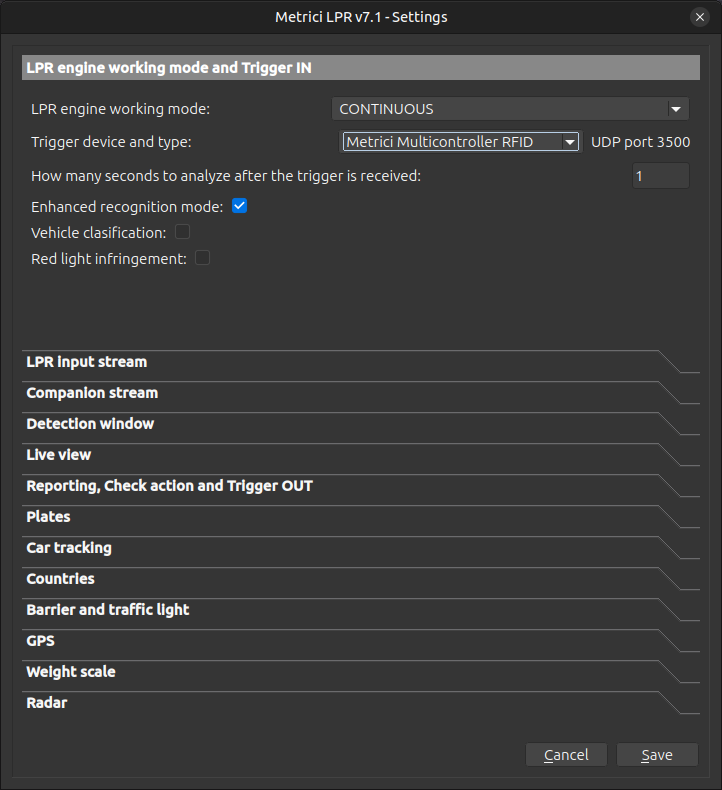Click the 'Enhanced recognition mode:' label

[x=127, y=207]
